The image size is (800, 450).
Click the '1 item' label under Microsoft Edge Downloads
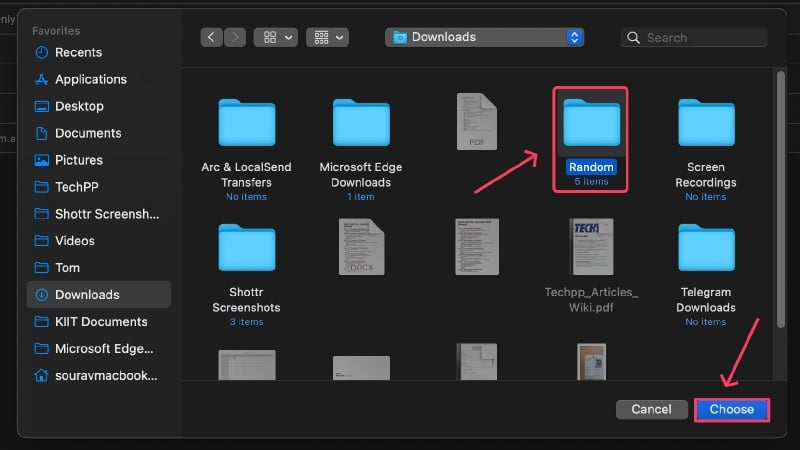[x=361, y=197]
